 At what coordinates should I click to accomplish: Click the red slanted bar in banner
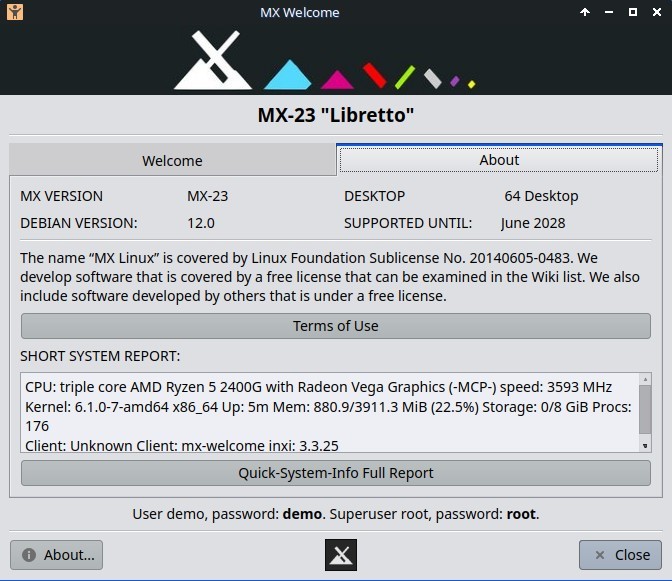375,75
